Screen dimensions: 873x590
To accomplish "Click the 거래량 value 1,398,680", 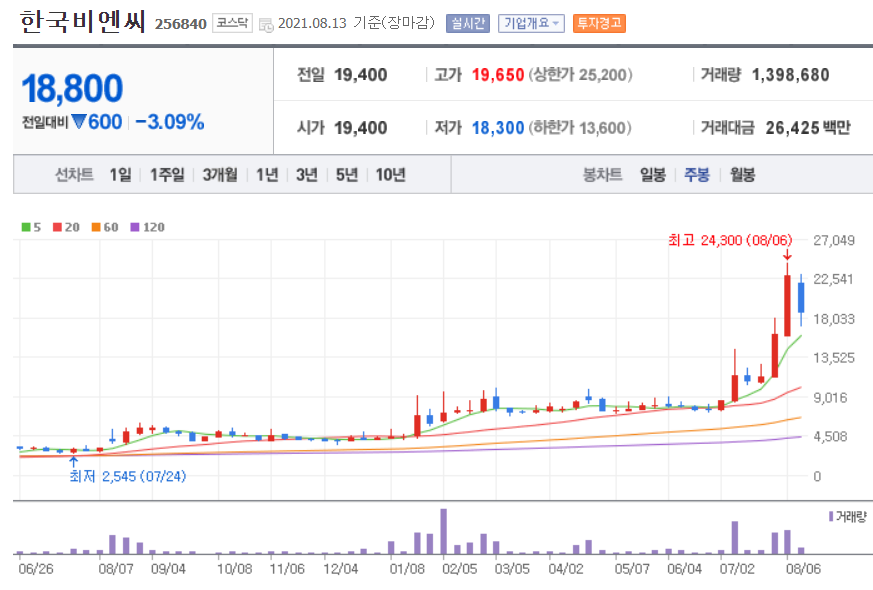I will [791, 75].
